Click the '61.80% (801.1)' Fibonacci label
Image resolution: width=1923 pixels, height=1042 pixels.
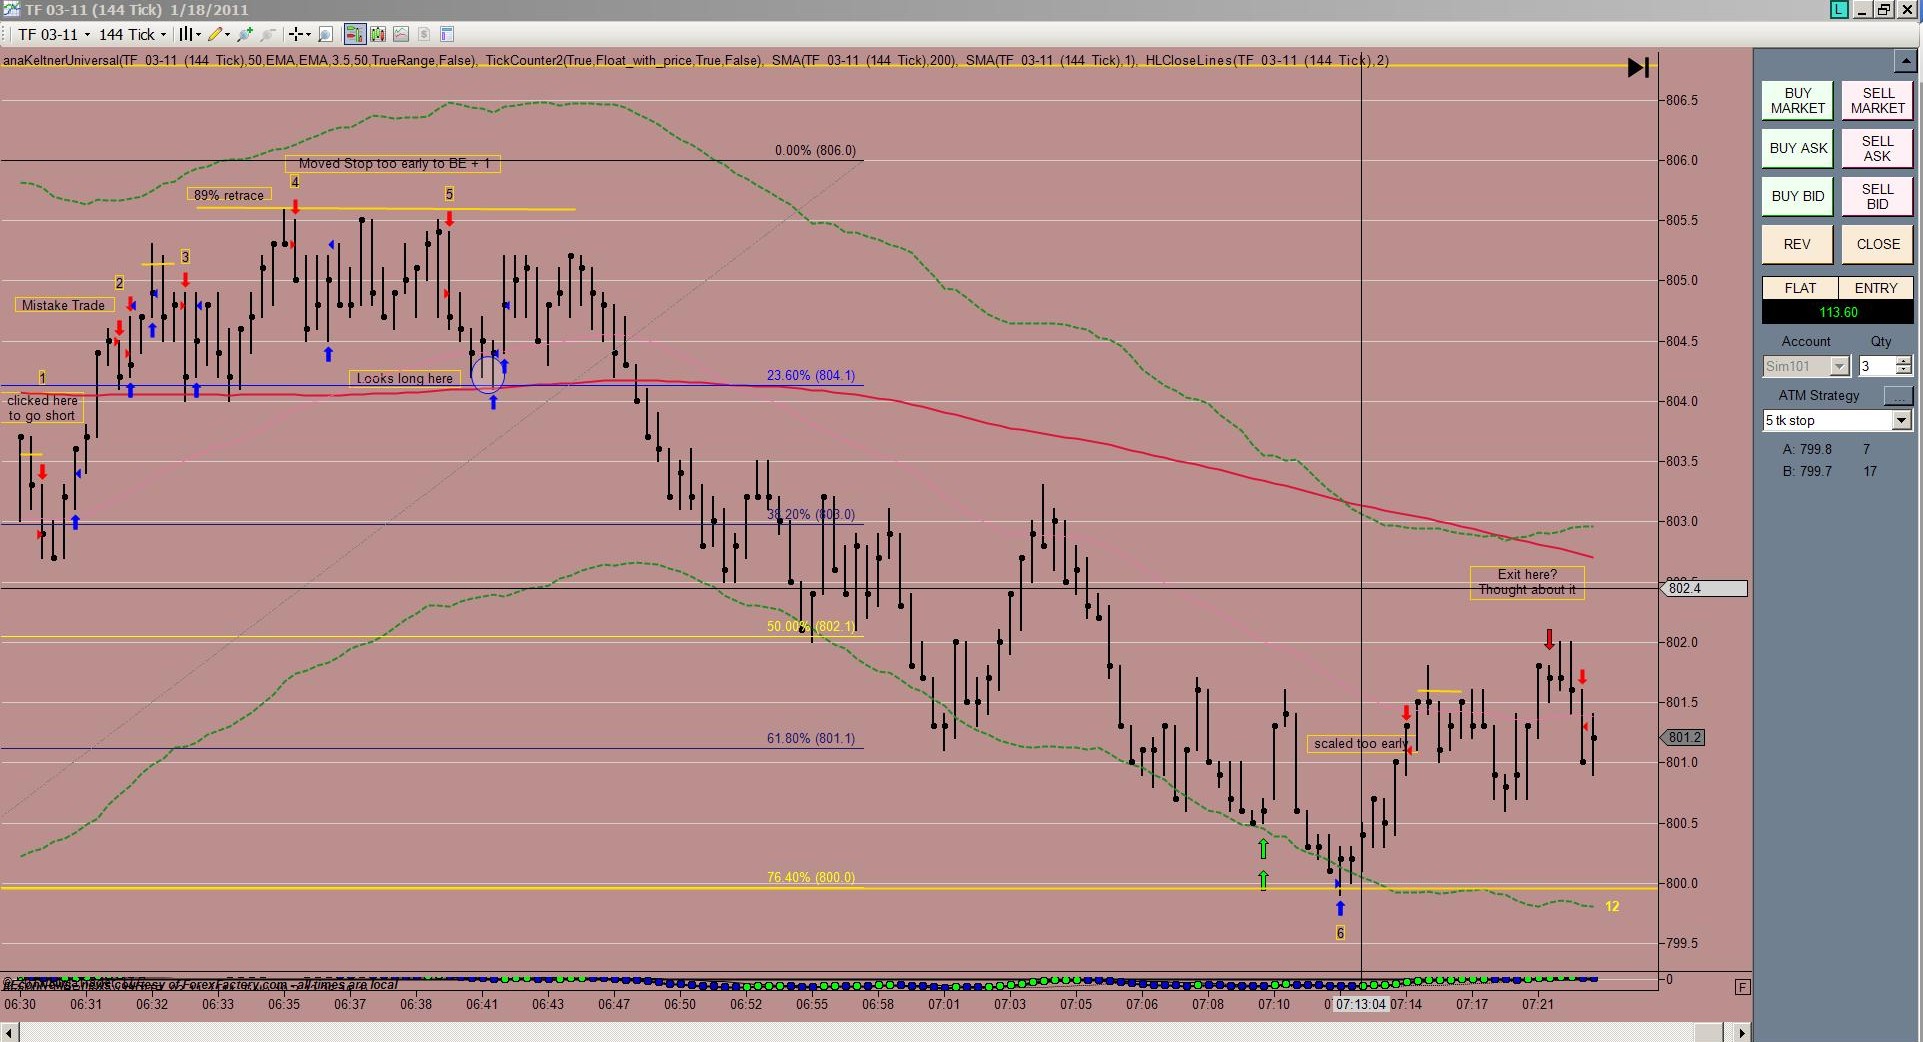pyautogui.click(x=811, y=738)
